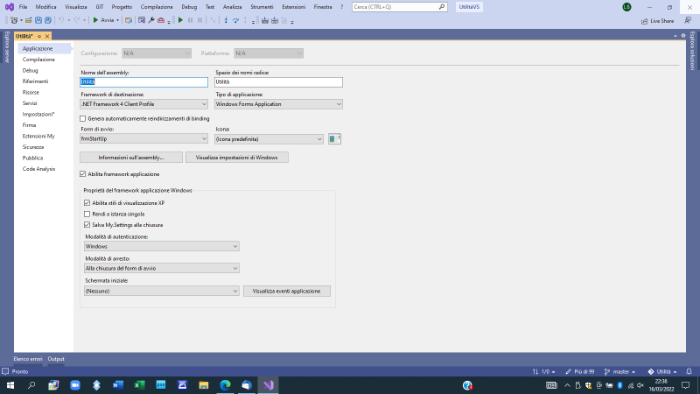Open the user account avatar
Viewport: 700px width, 394px height.
click(x=627, y=7)
